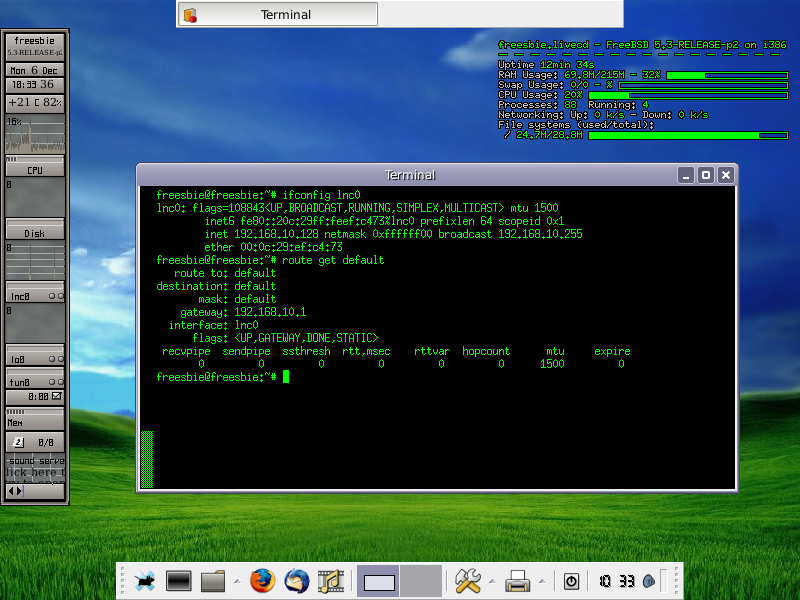Adjust the volume slider on the bottom panel
The height and width of the screenshot is (600, 800).
coord(664,581)
